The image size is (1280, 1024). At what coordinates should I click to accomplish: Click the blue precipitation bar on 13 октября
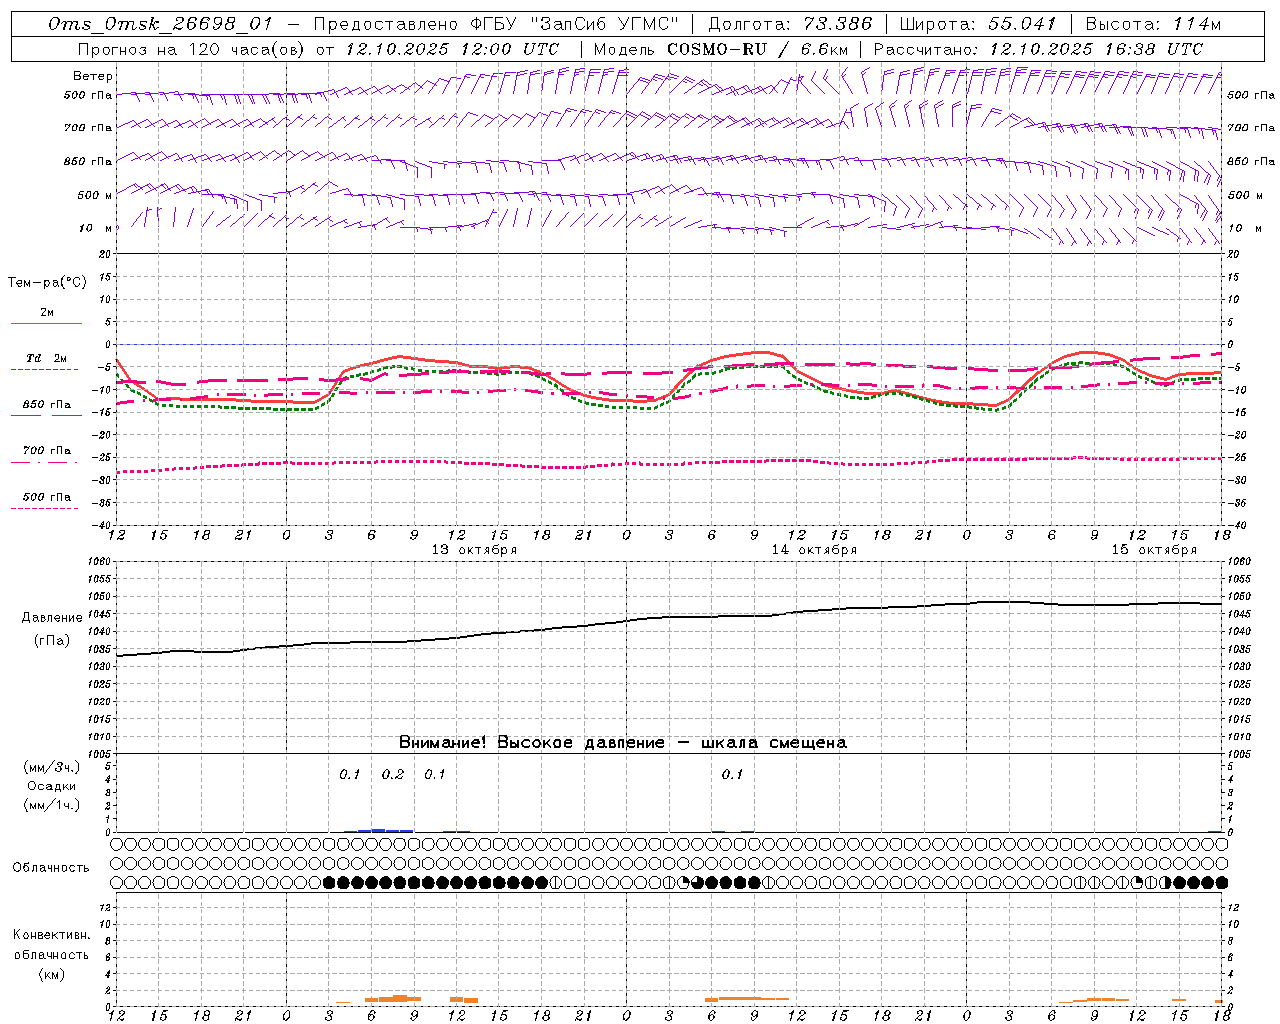coord(385,830)
